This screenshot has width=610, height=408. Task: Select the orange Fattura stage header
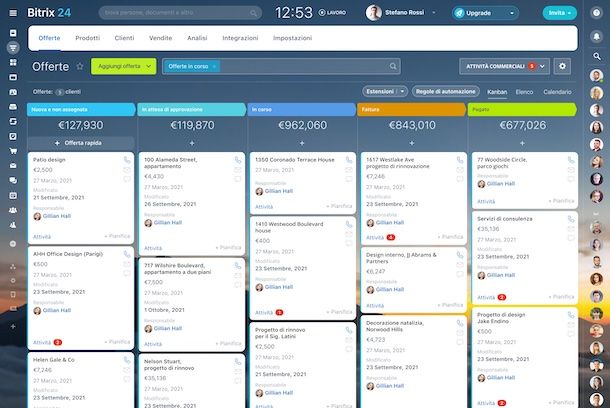(412, 110)
